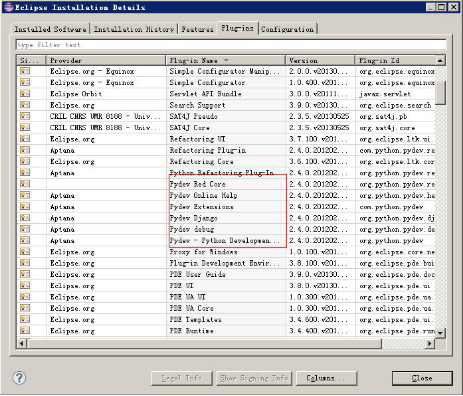Screen dimensions: 463x396
Task: Click the Eclipse logo in title bar
Action: 8,7
